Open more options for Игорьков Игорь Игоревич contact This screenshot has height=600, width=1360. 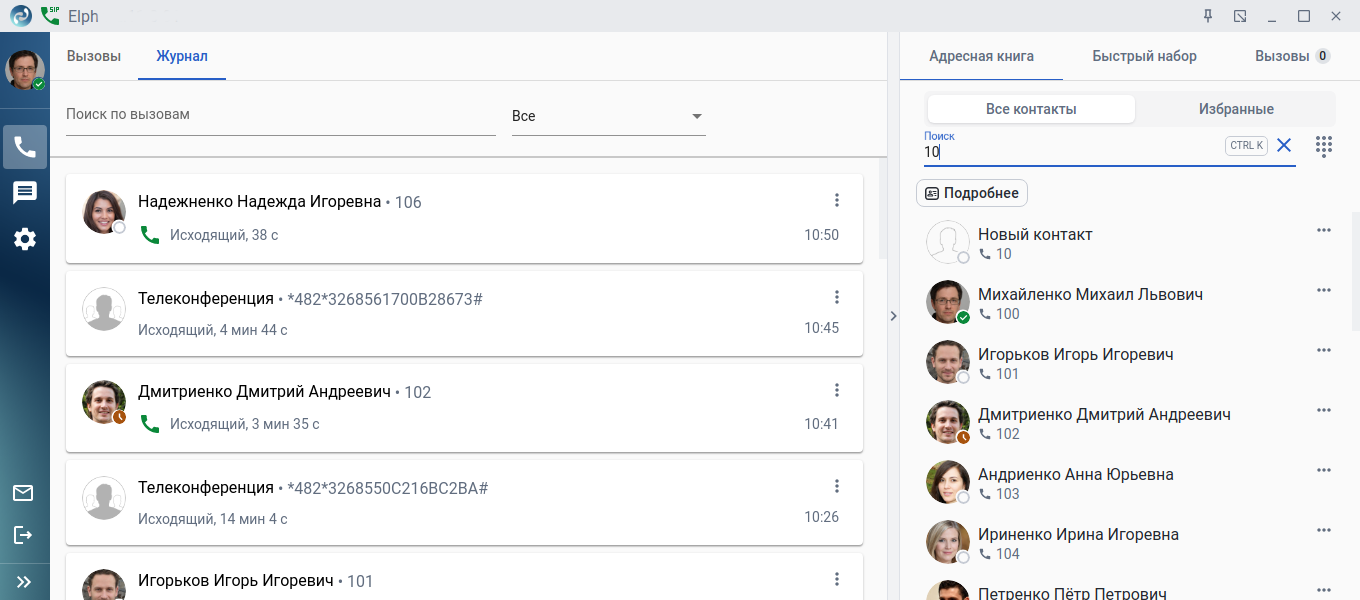[1324, 350]
